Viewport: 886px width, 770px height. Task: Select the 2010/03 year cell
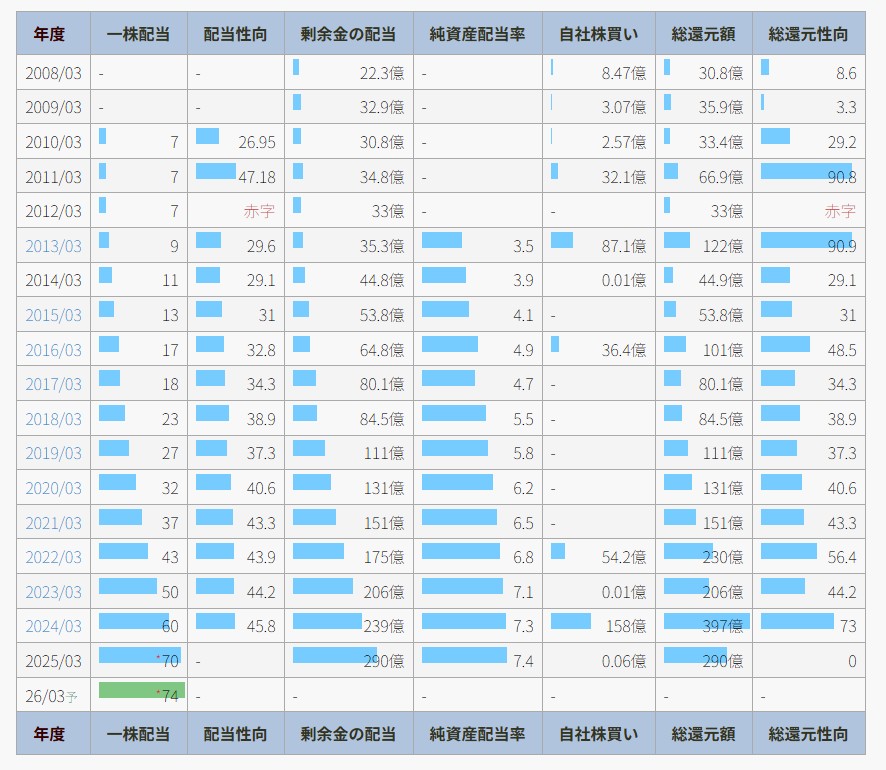click(x=54, y=142)
